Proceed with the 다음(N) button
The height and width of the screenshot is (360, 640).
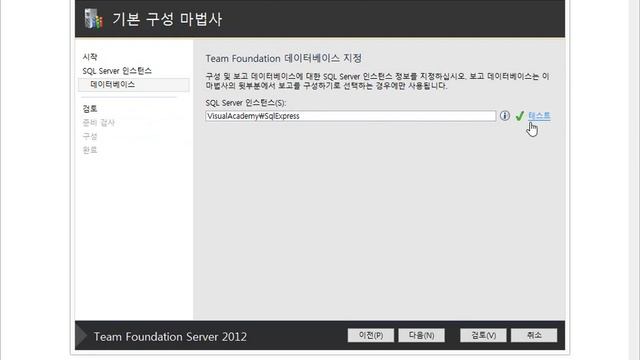click(422, 336)
